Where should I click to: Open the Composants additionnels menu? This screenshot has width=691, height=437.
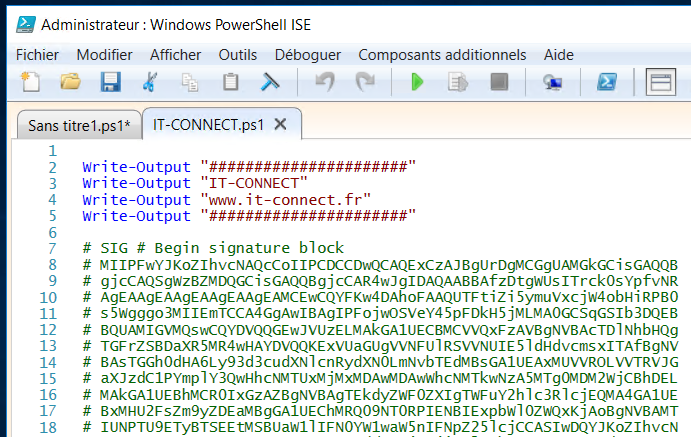[x=442, y=55]
